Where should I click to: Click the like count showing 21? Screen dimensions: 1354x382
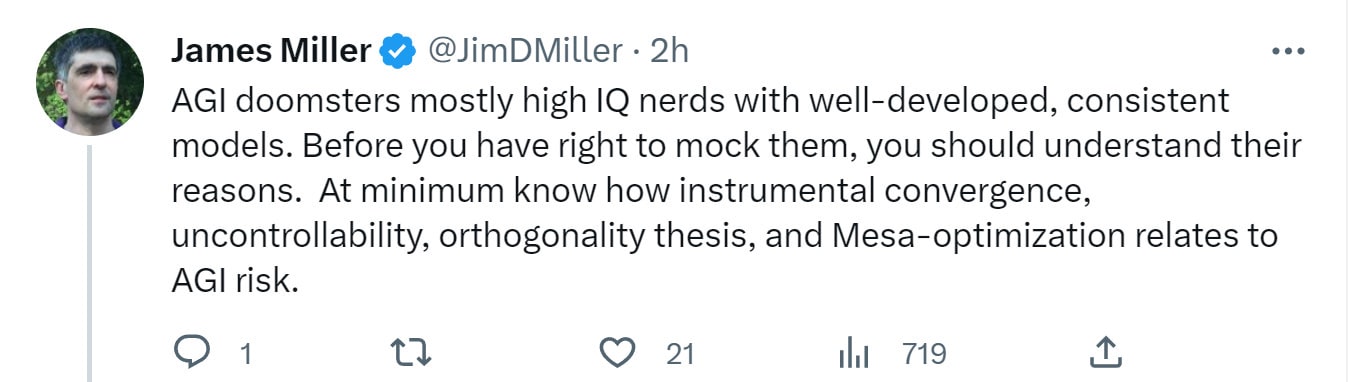(680, 353)
